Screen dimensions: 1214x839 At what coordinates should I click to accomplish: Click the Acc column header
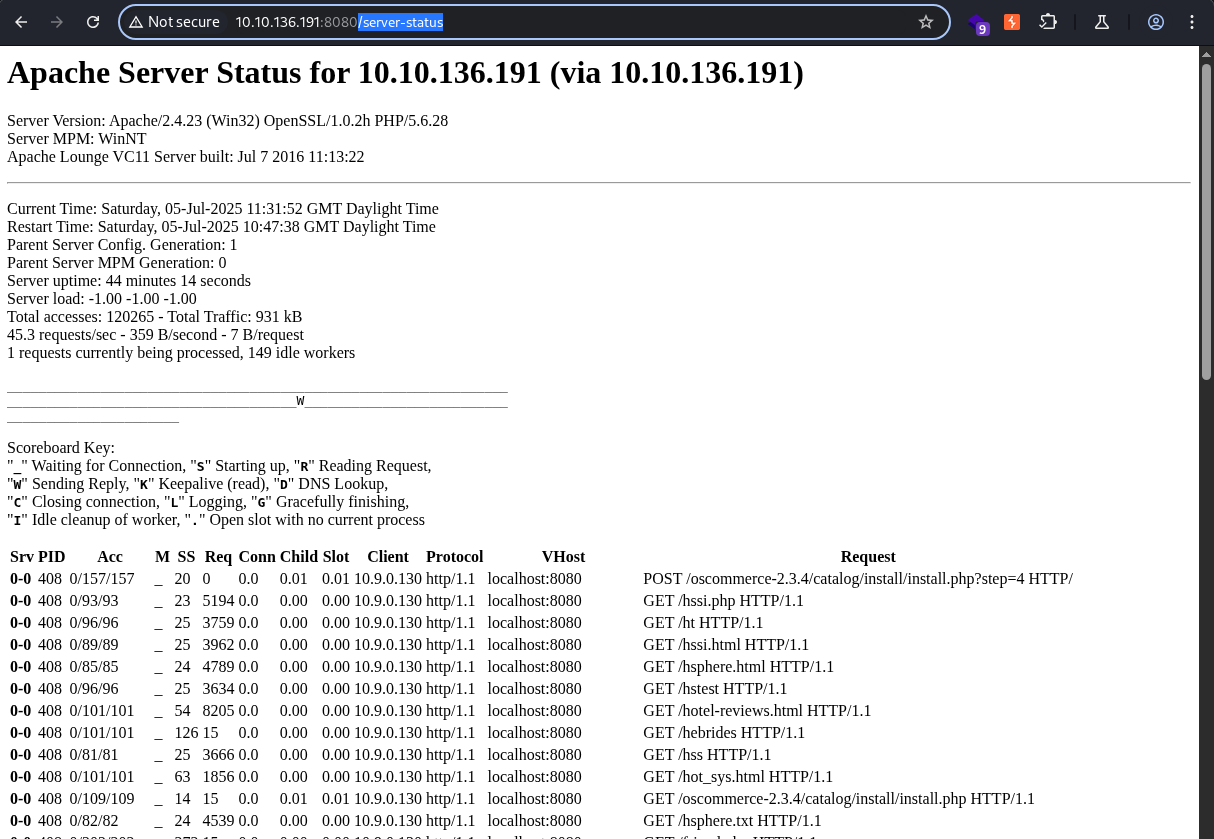tap(110, 557)
